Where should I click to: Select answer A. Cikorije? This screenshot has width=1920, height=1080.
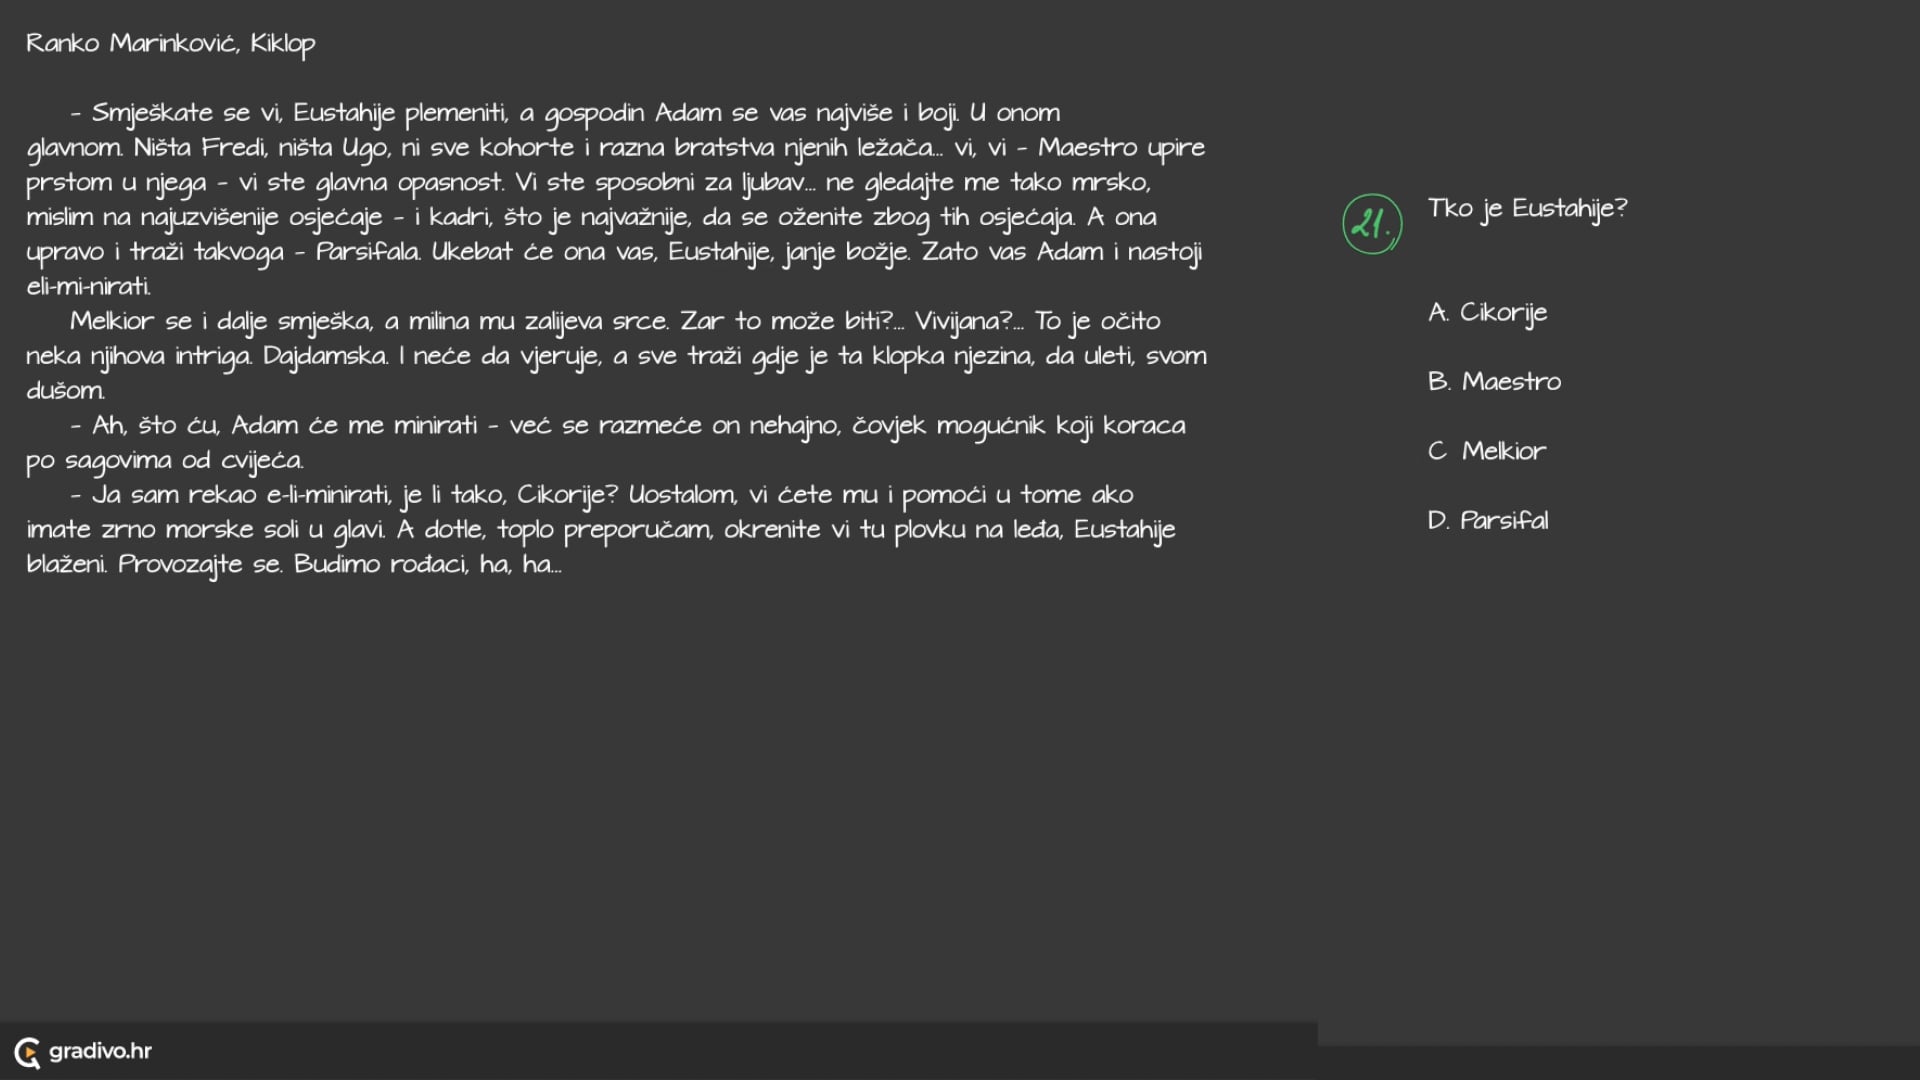(x=1487, y=312)
